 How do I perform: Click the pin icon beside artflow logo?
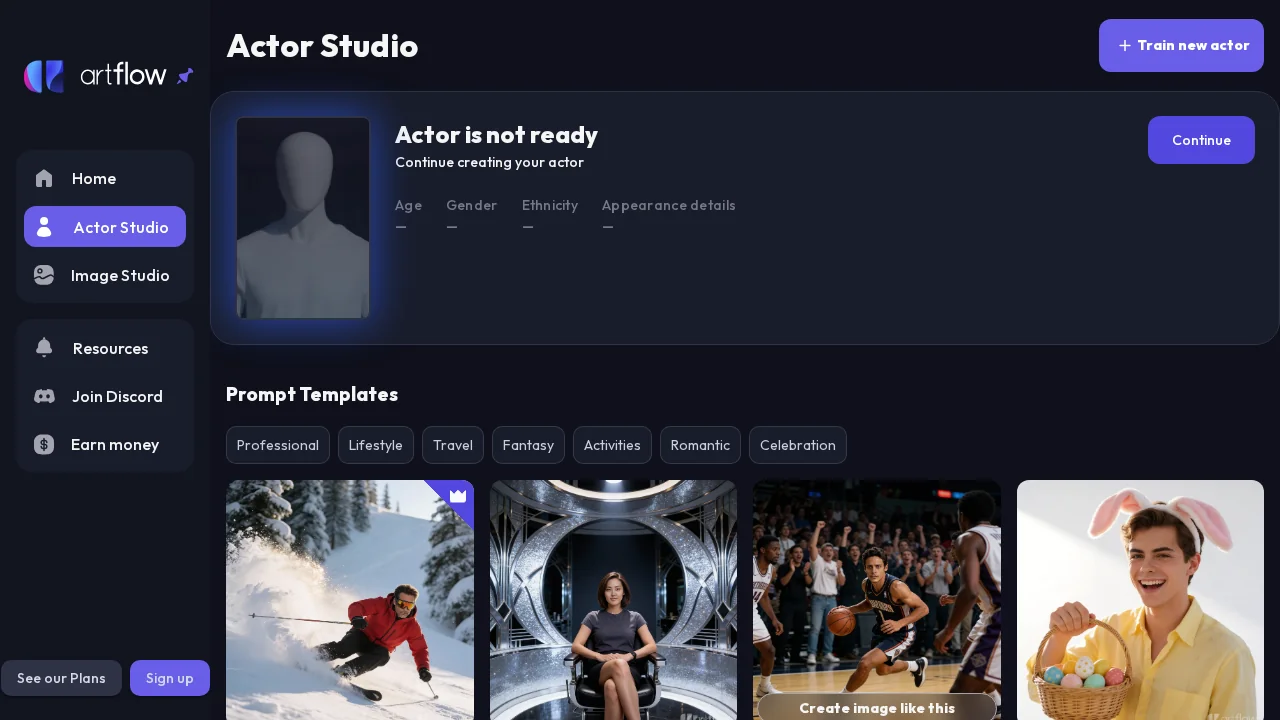[x=185, y=76]
